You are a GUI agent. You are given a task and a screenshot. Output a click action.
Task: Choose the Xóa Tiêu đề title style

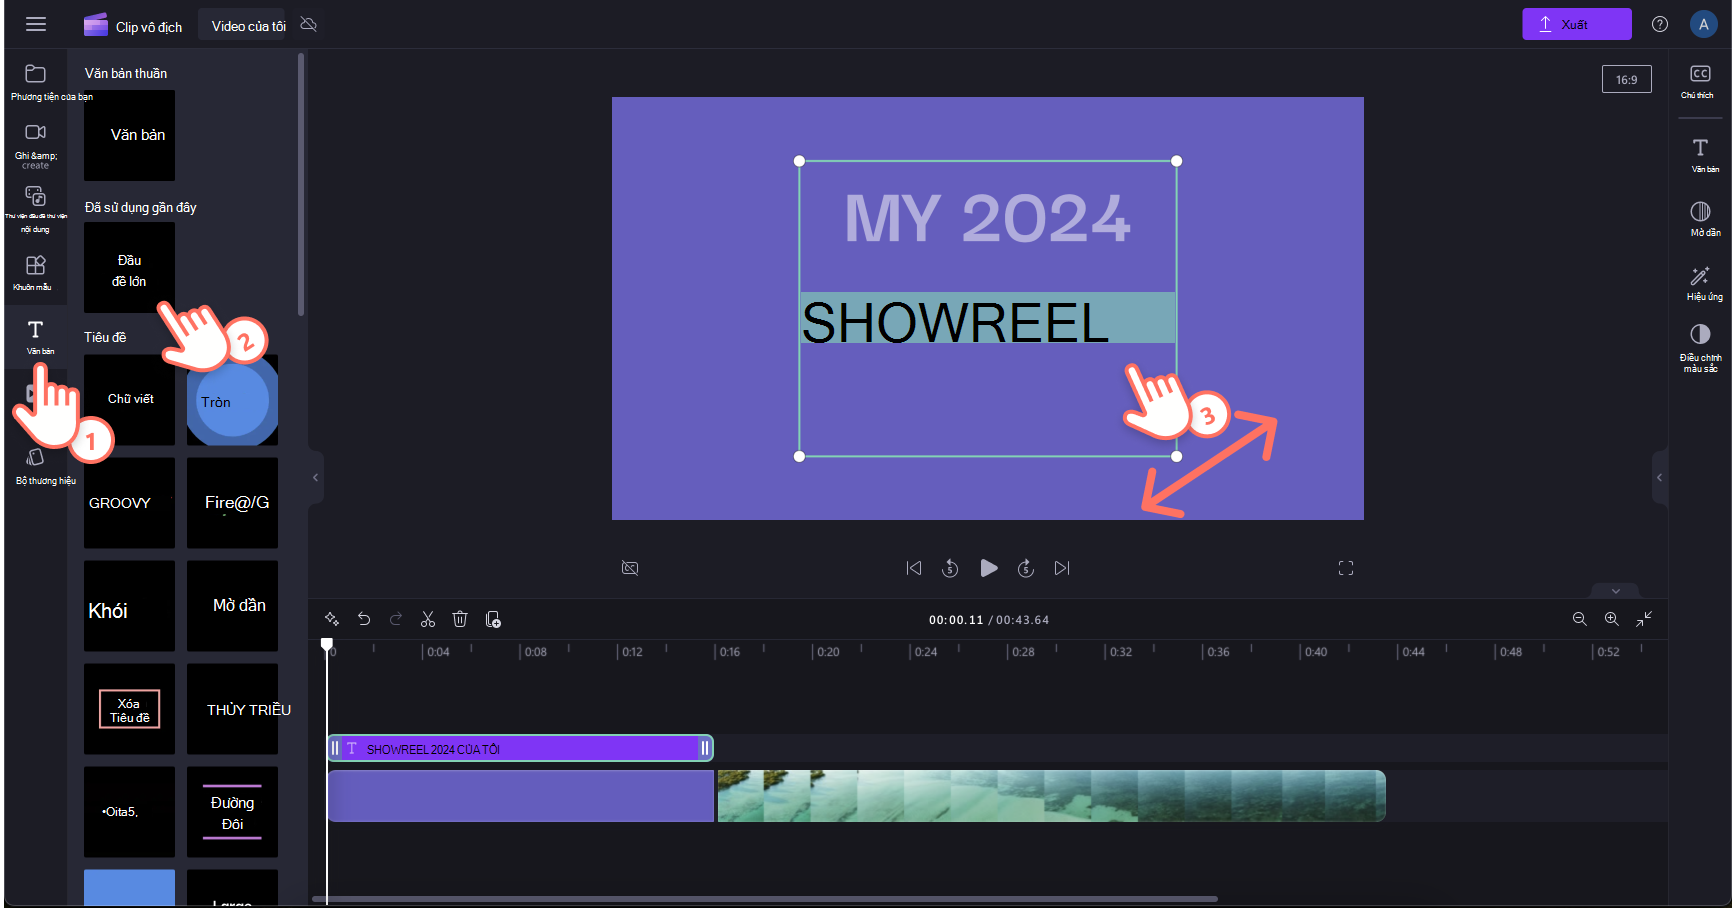point(129,709)
